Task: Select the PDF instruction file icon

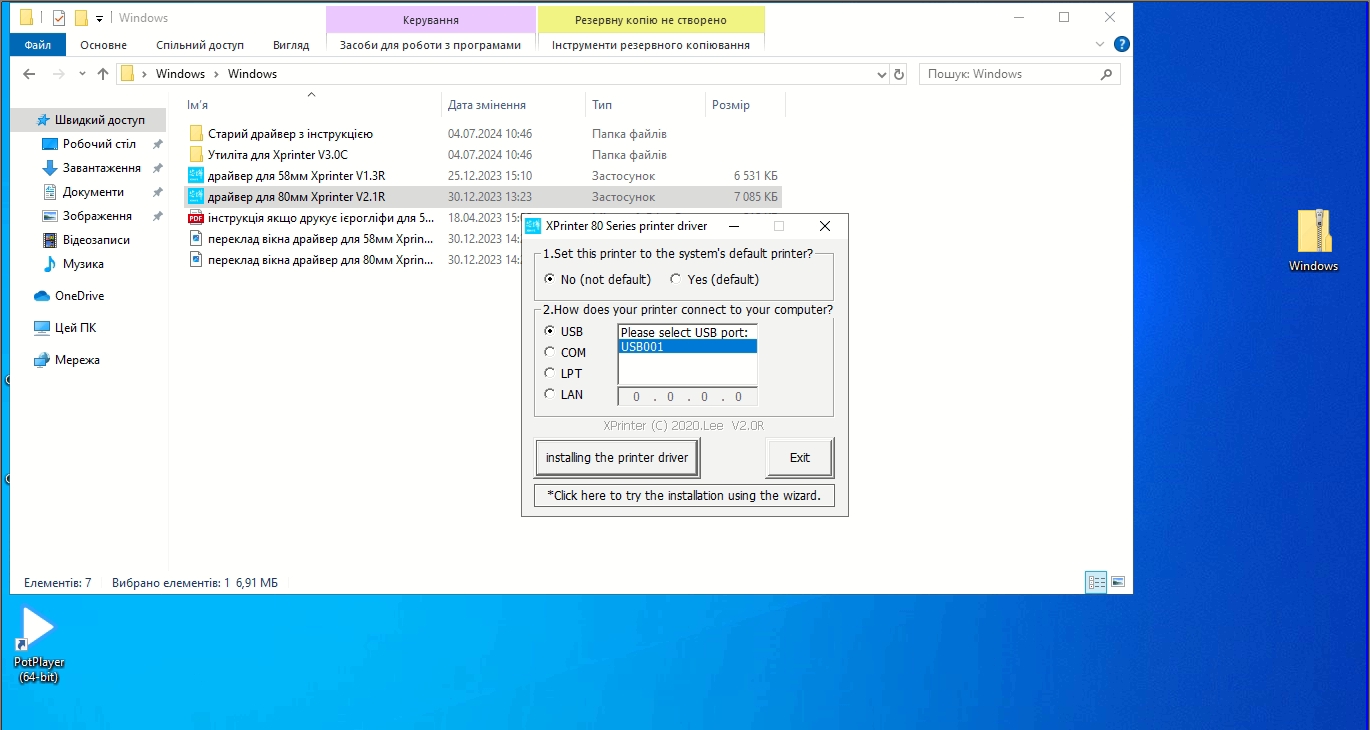Action: (196, 218)
